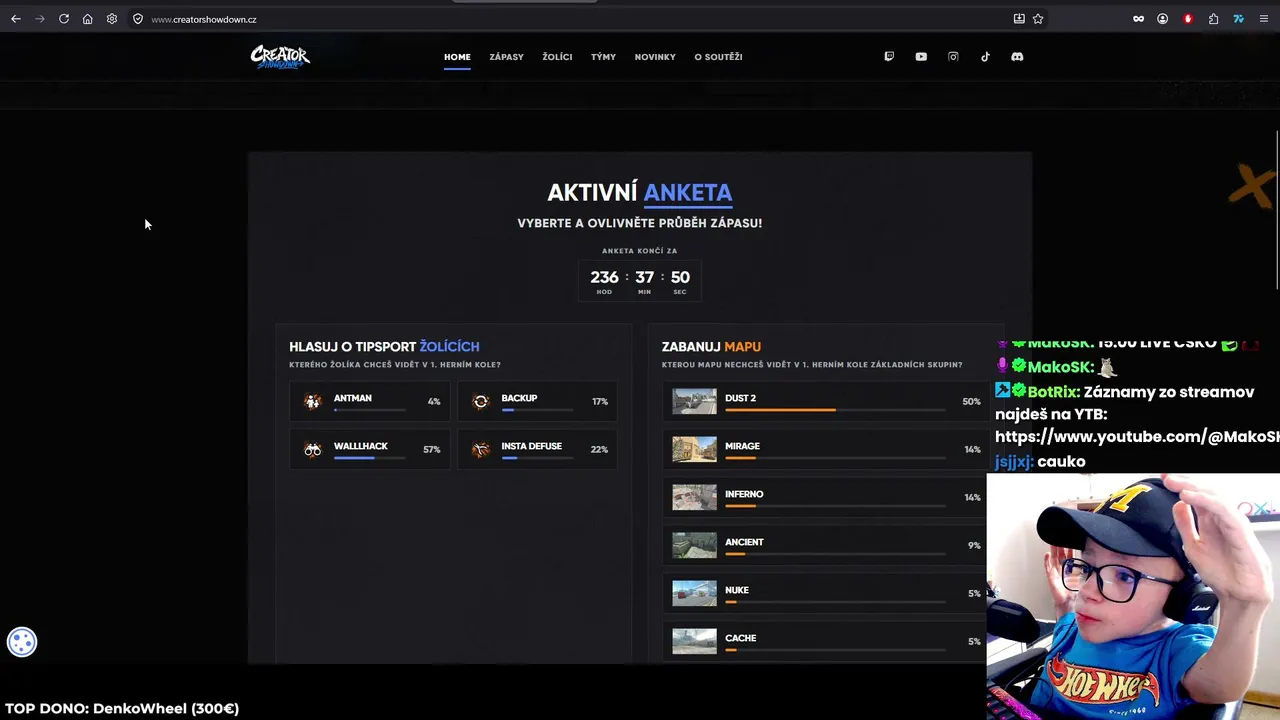Toggle the reader view icon in address bar

[x=1019, y=19]
